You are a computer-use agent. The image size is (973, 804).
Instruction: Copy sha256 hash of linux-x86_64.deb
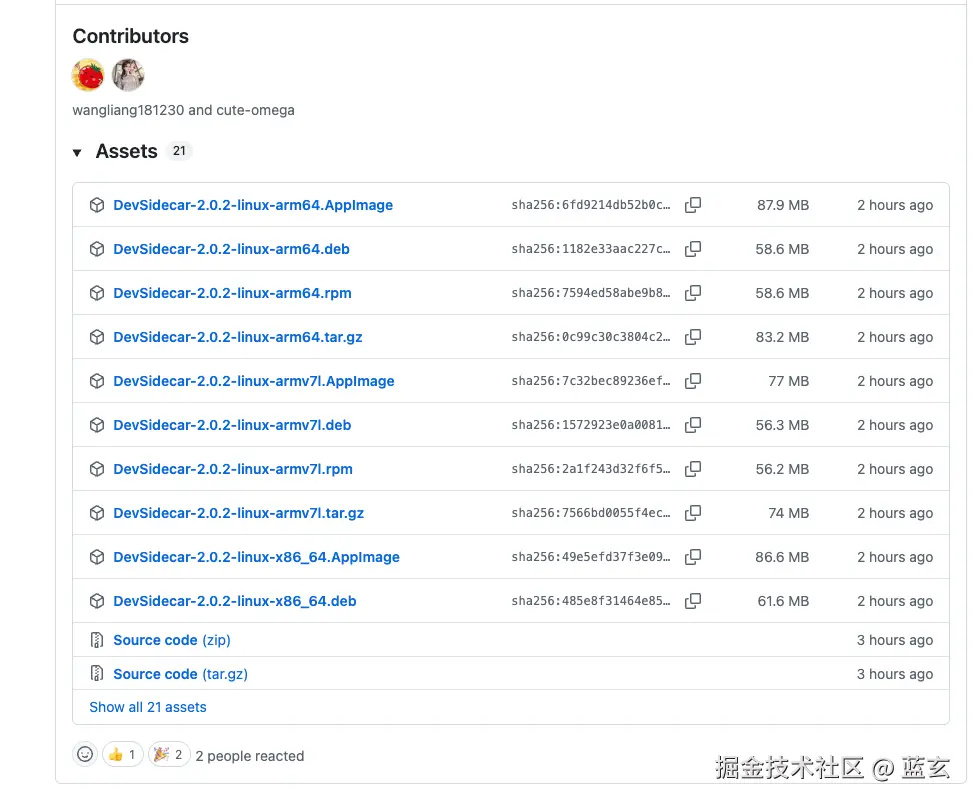(693, 601)
